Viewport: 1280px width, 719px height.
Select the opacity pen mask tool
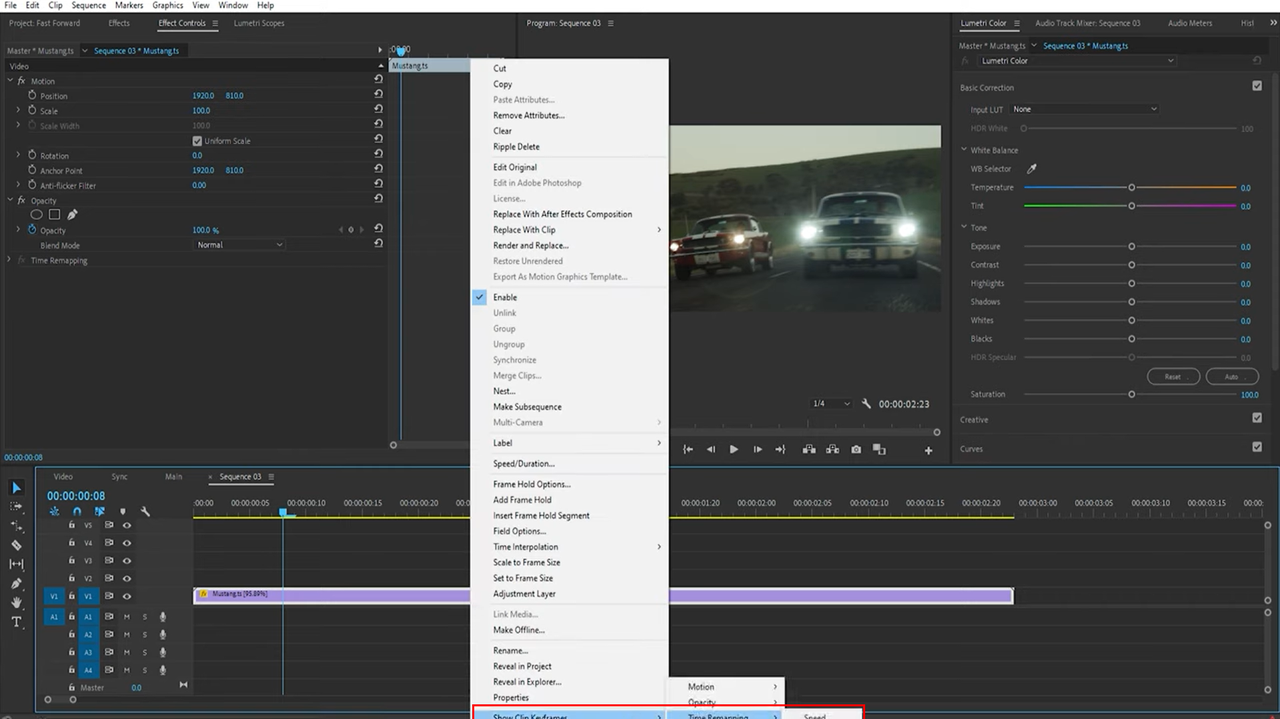pyautogui.click(x=72, y=214)
